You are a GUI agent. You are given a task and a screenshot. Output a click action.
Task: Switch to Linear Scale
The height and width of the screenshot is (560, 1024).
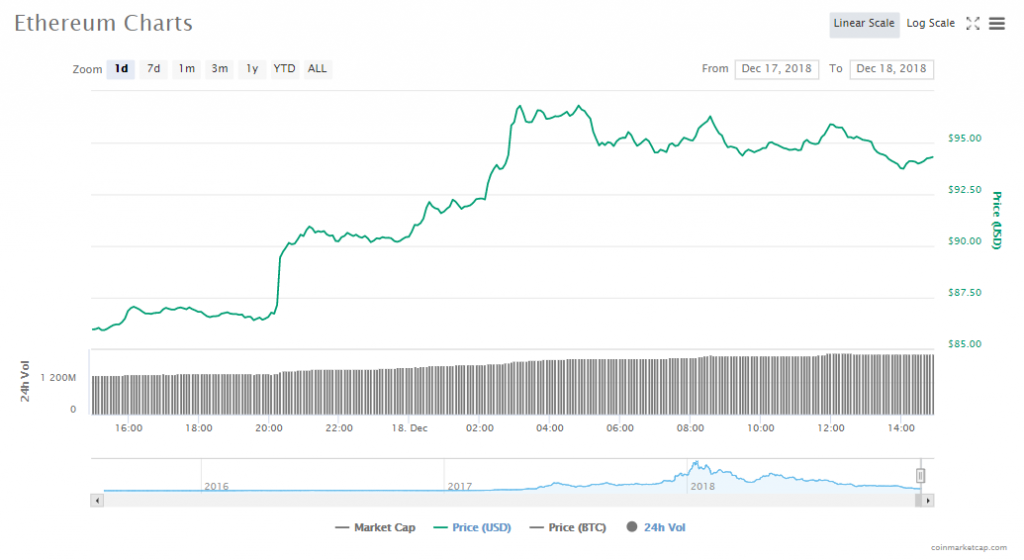click(864, 24)
